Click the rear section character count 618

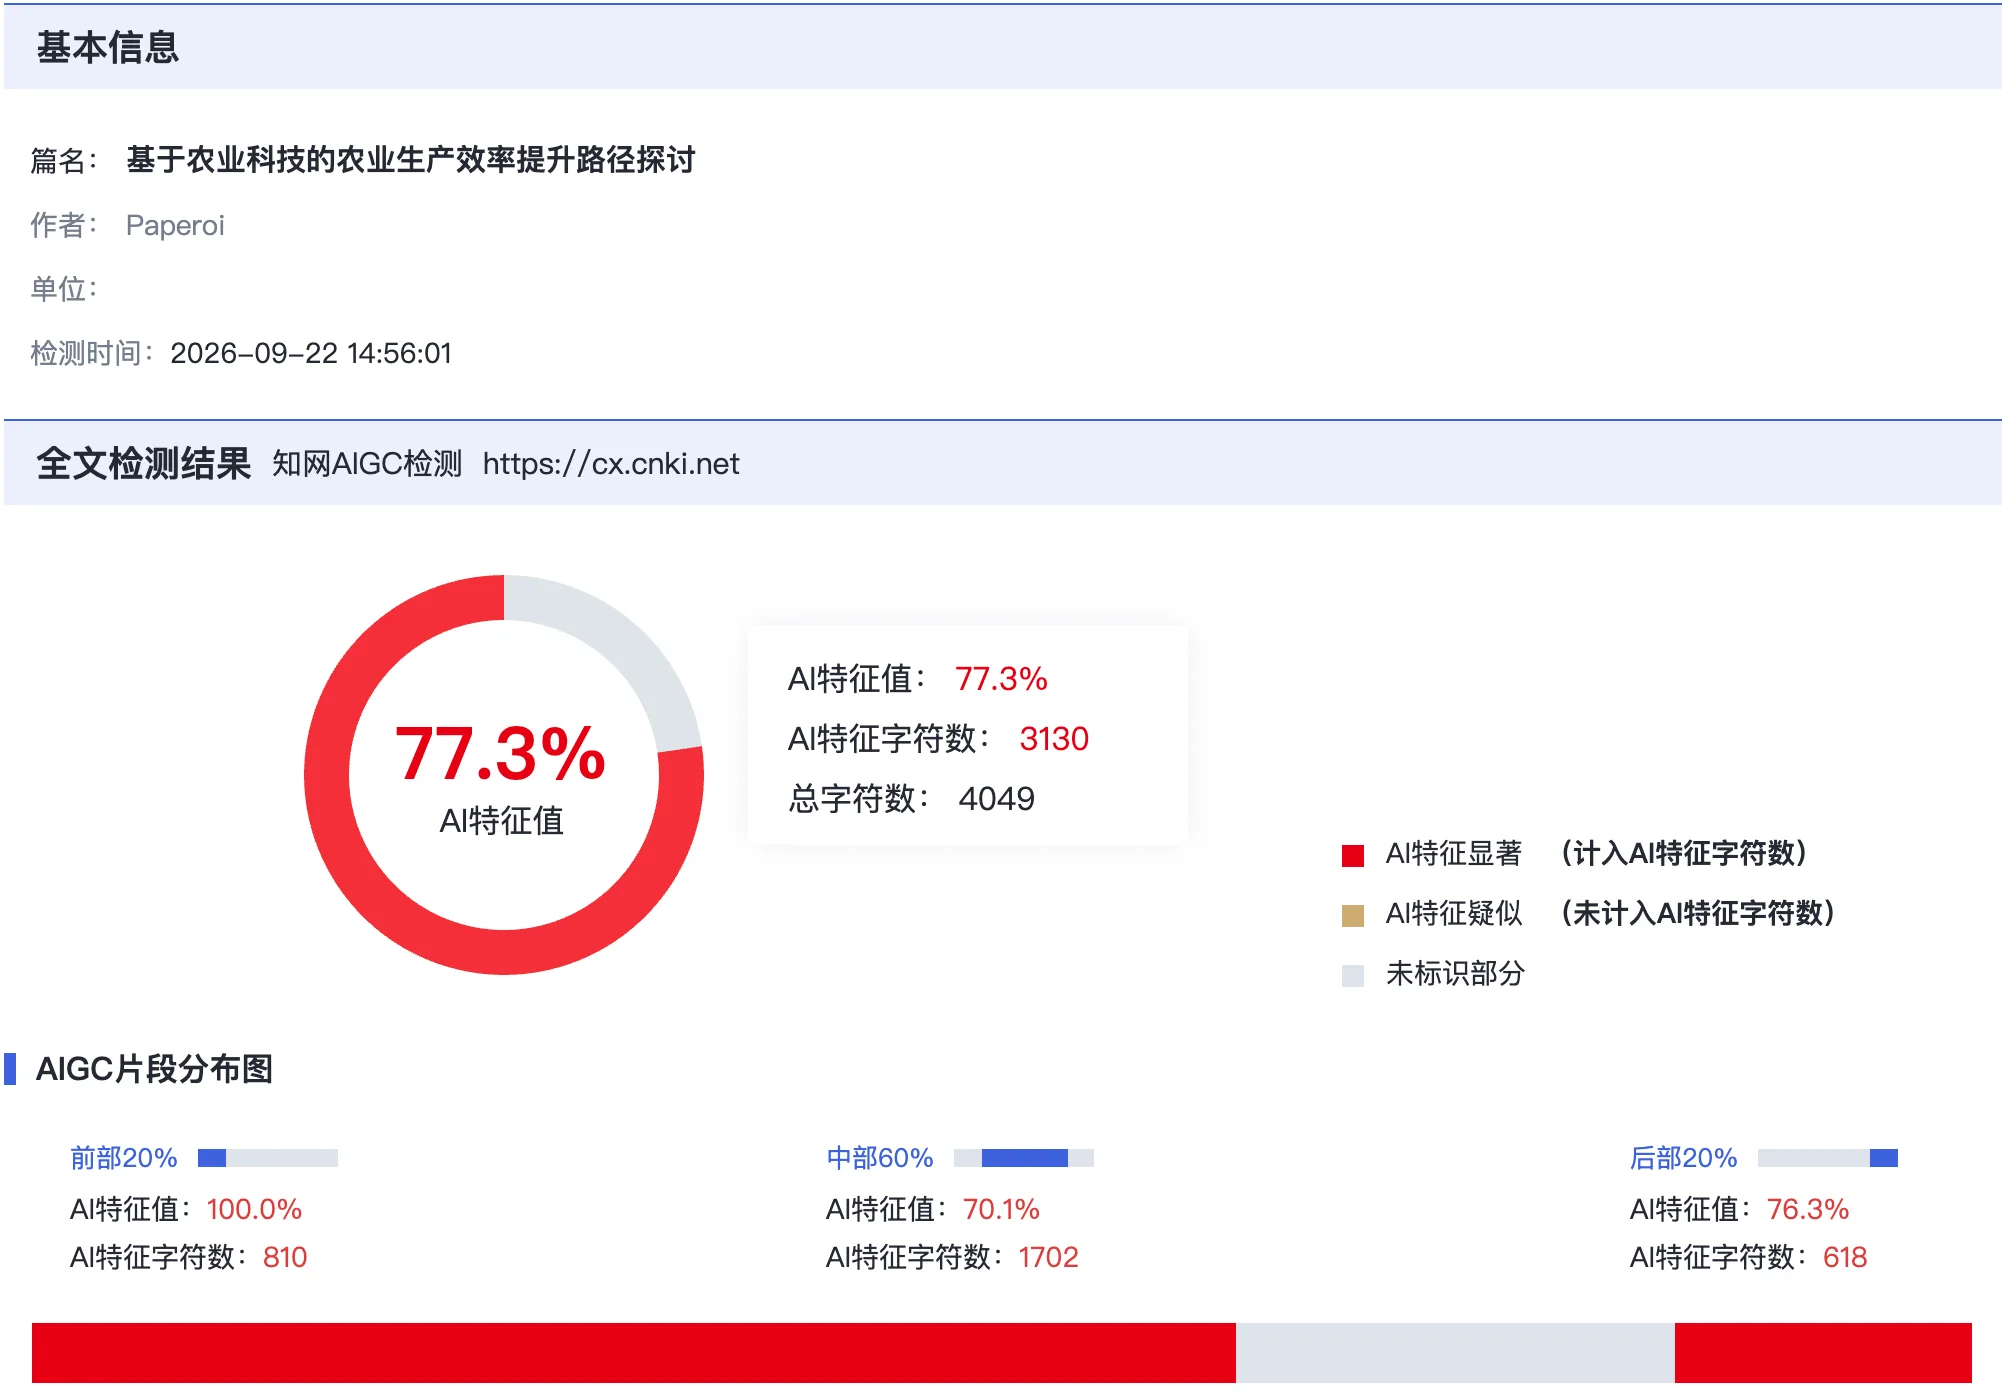point(1845,1257)
